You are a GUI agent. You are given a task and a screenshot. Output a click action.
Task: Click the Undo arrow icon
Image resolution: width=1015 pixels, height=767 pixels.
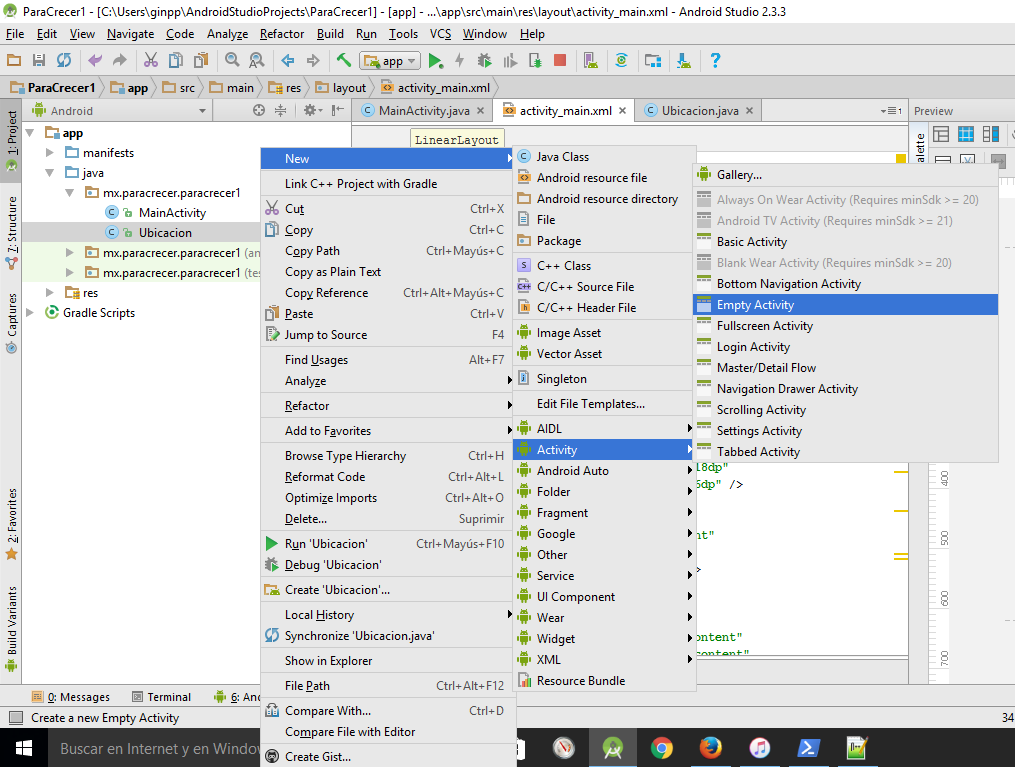click(x=95, y=61)
